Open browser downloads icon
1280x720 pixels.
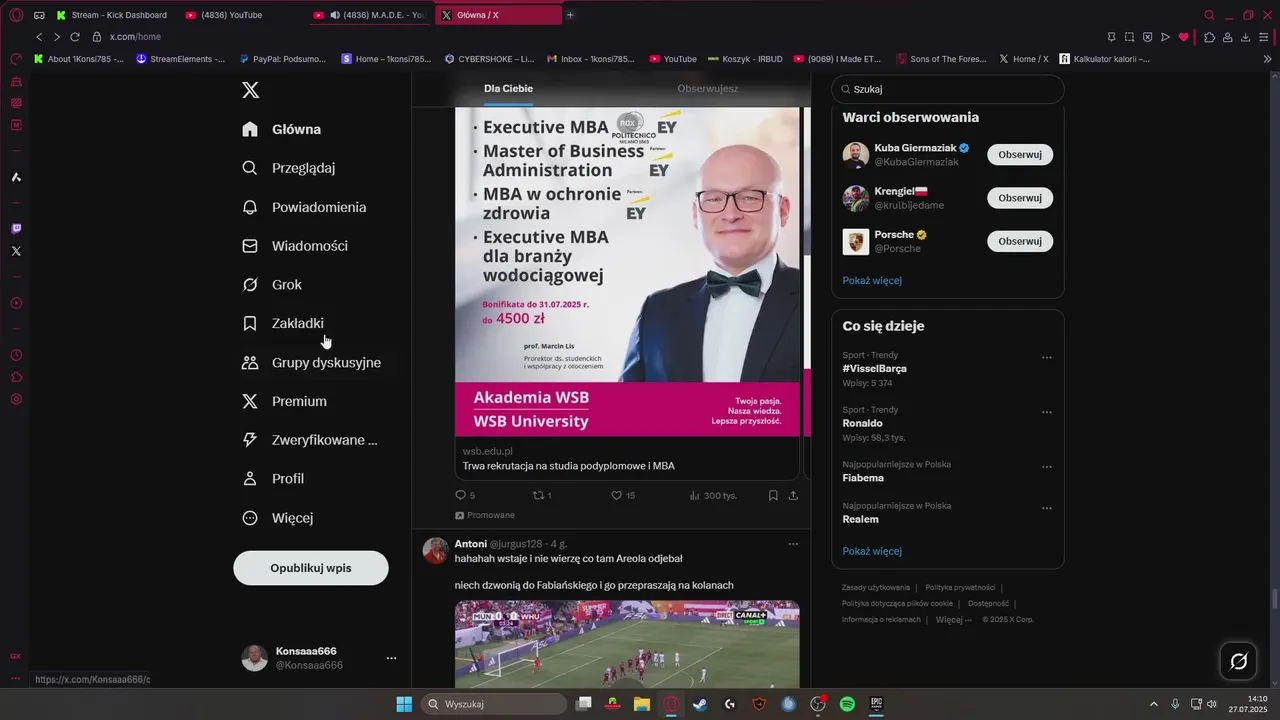click(x=1246, y=37)
